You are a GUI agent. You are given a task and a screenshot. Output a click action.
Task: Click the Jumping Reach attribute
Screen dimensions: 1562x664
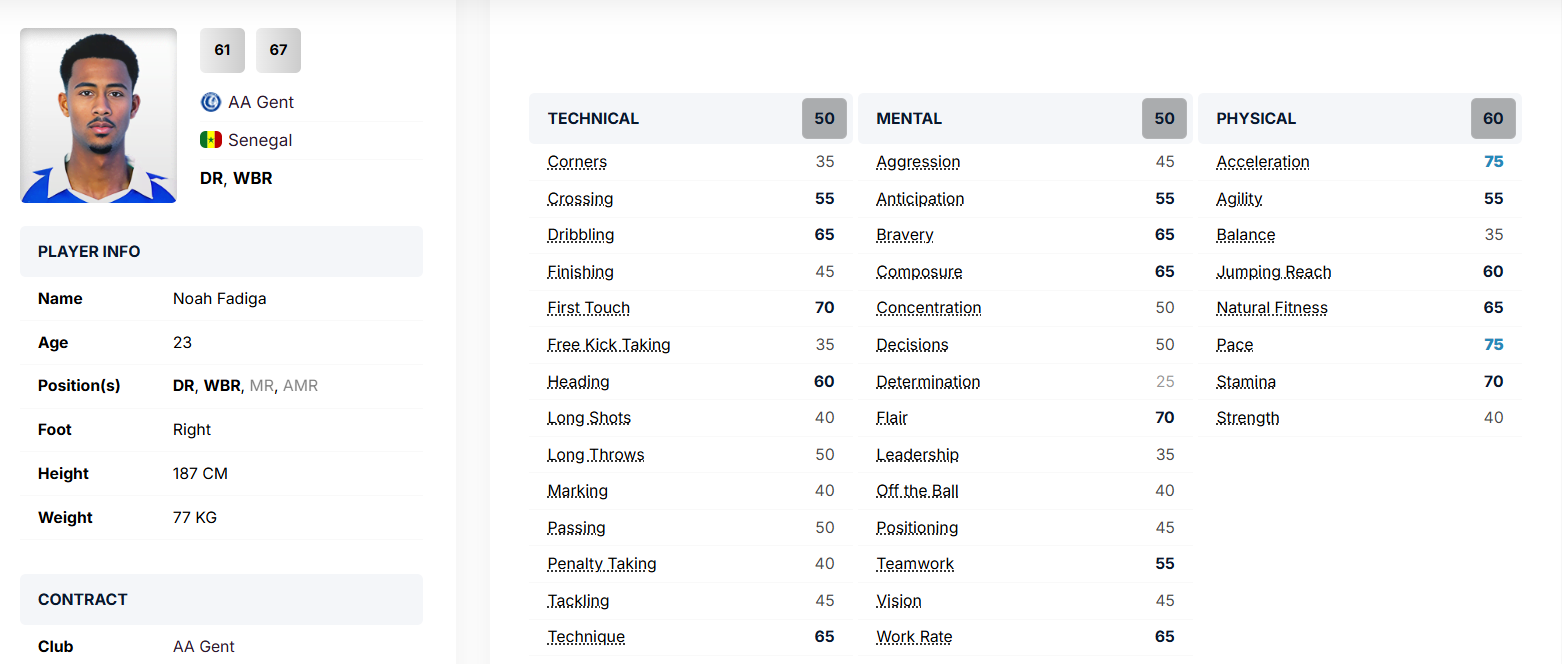click(x=1273, y=272)
